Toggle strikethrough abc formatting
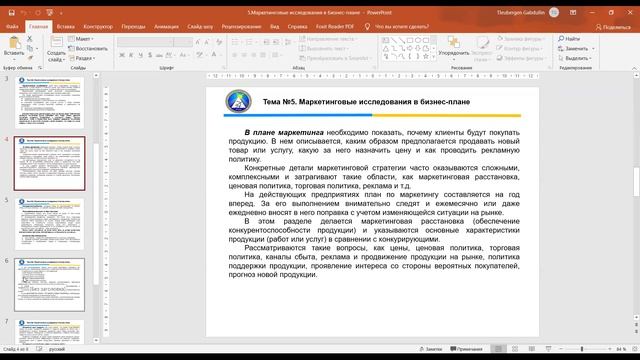 pos(159,55)
